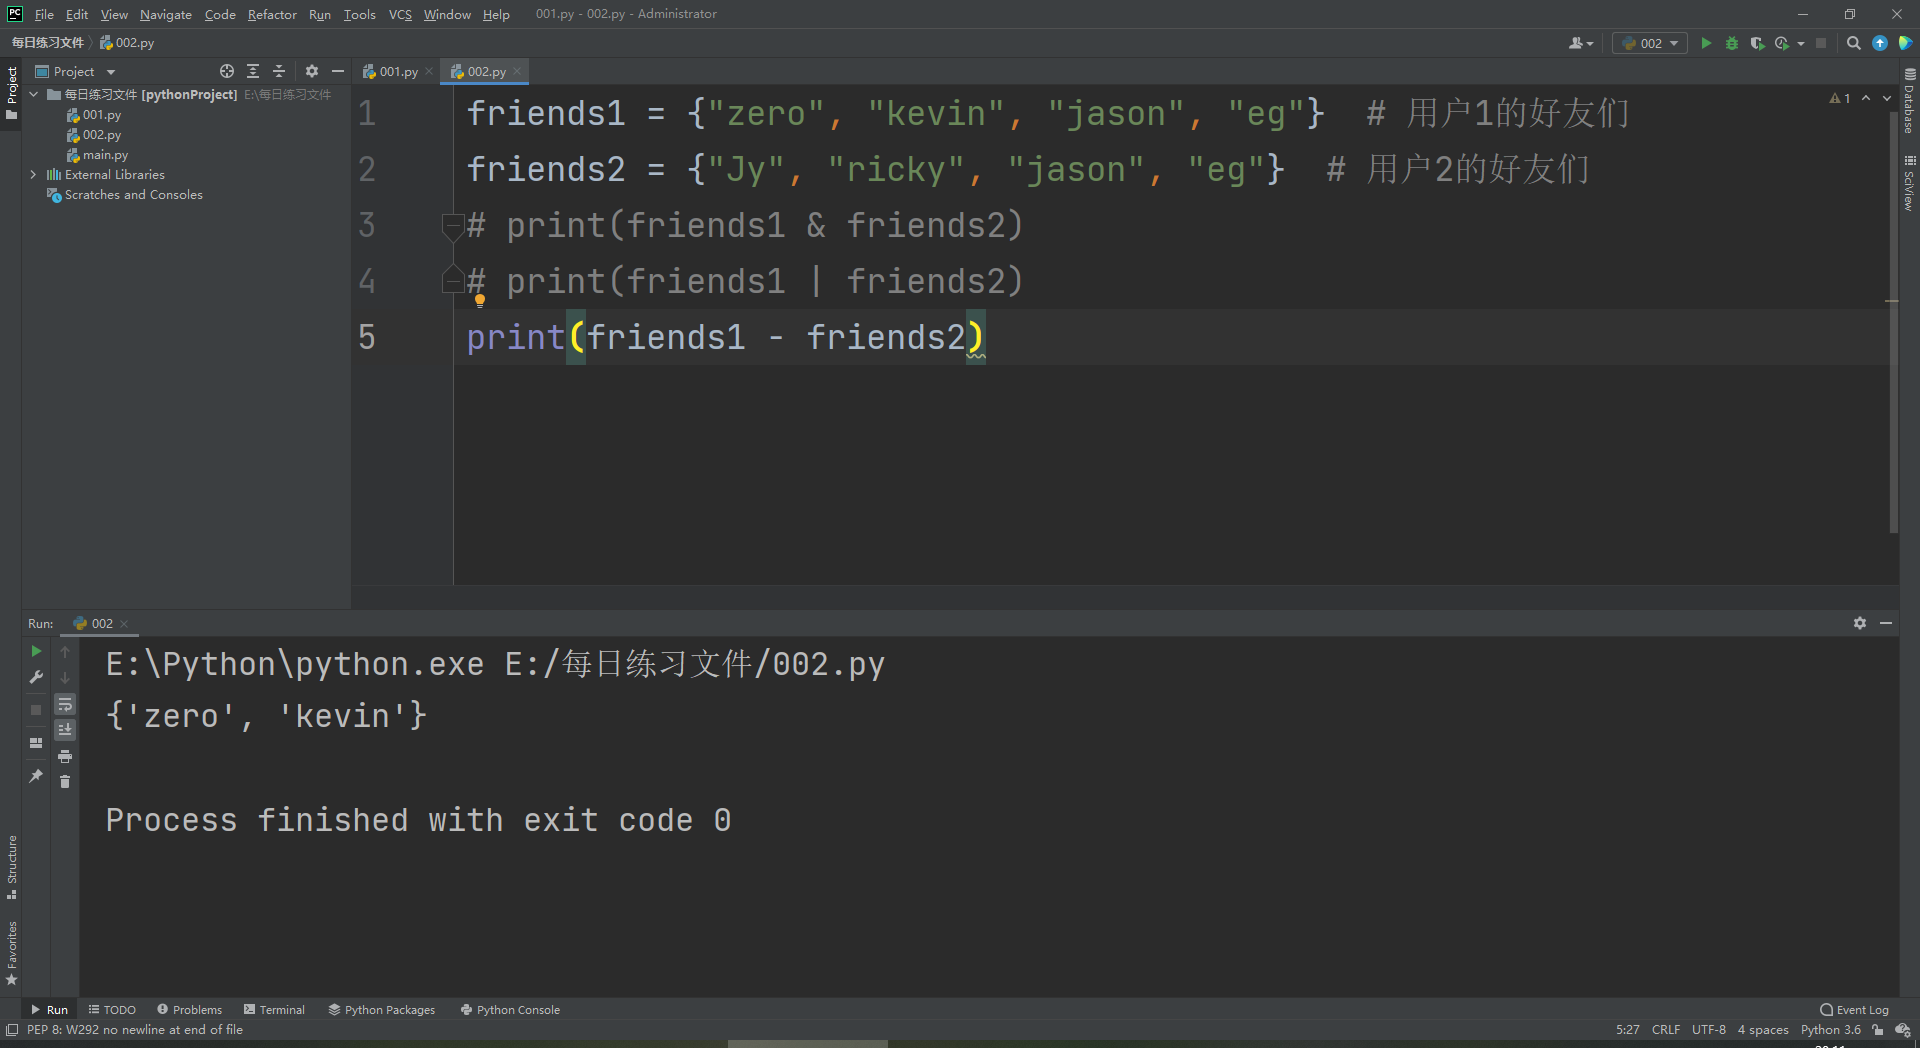
Task: Open the Code With Me user dropdown
Action: tap(1581, 43)
